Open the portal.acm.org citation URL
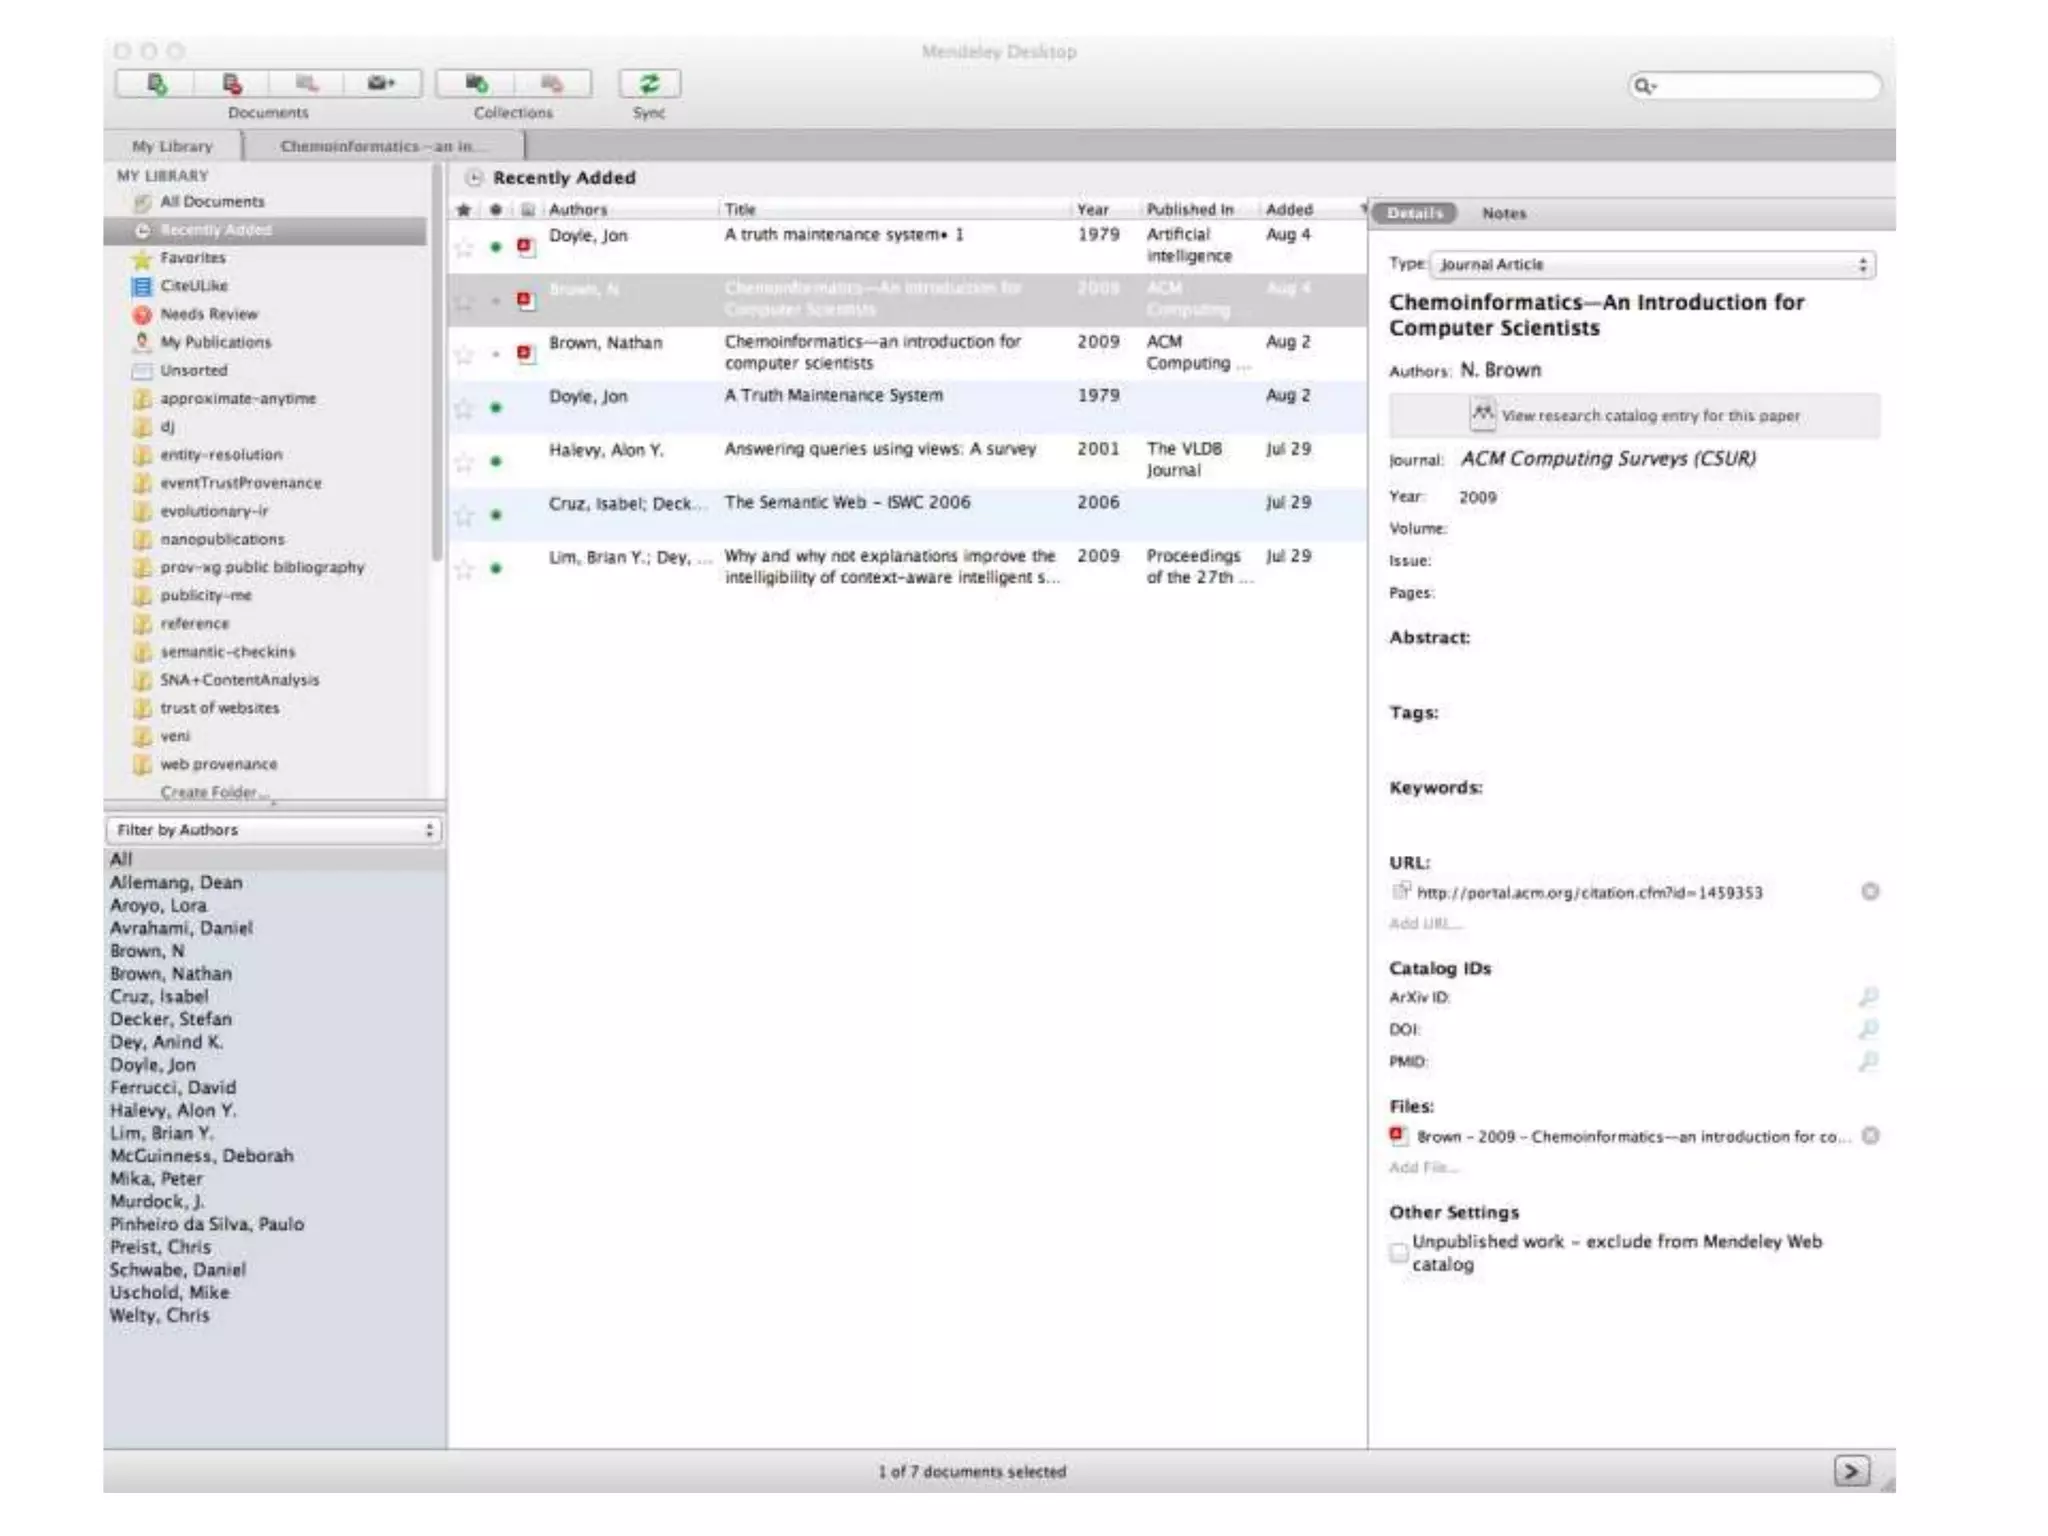 [1589, 893]
